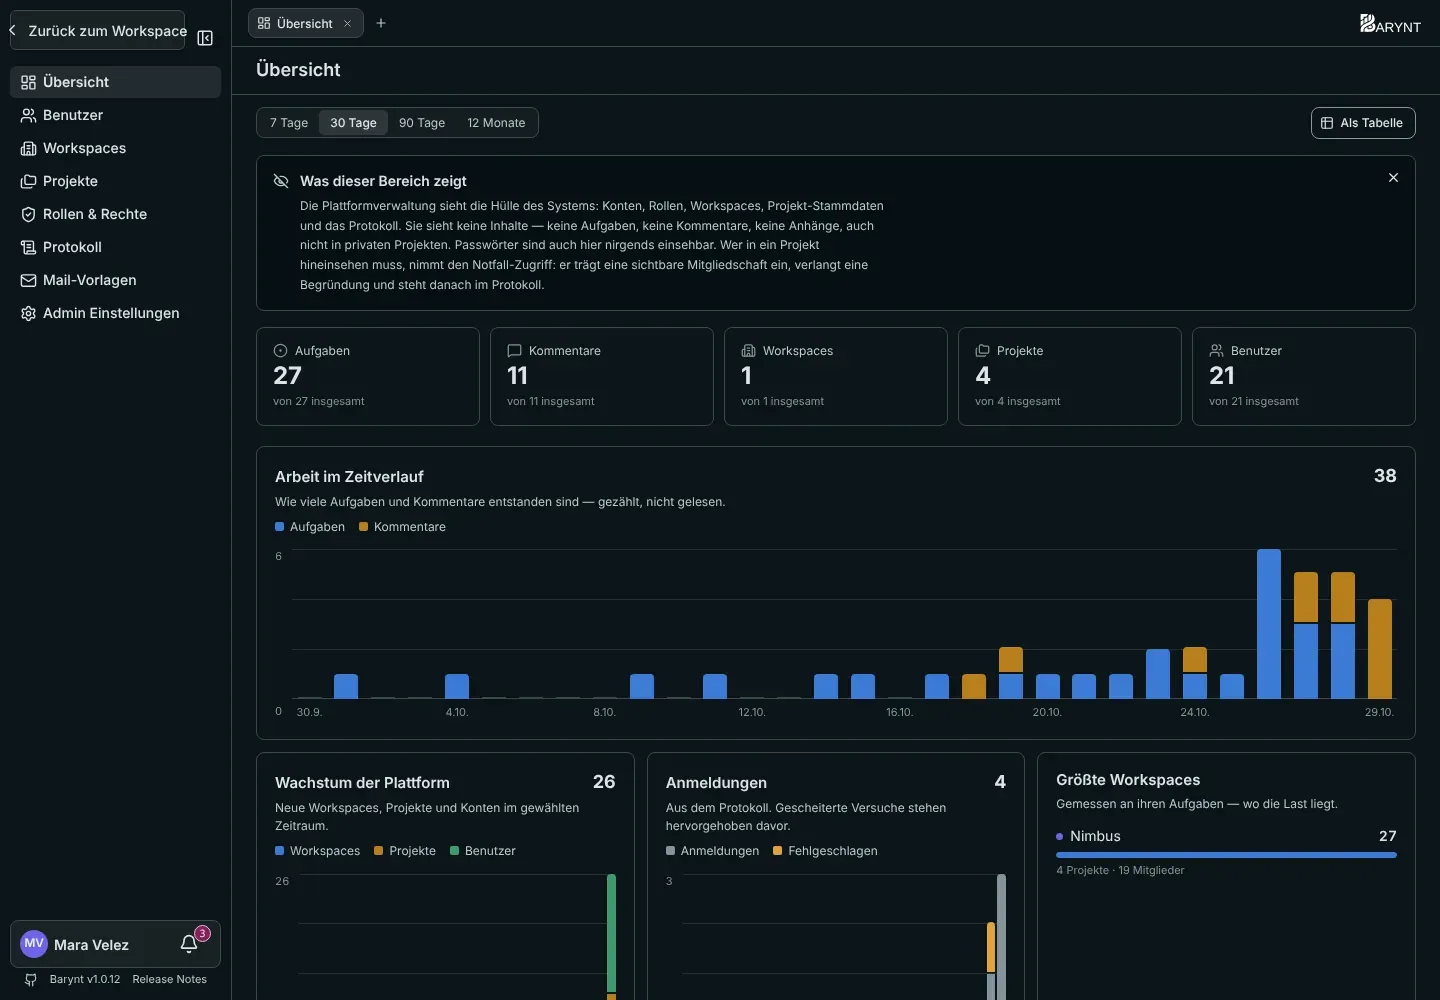Select the 7 Tage time range
This screenshot has height=1000, width=1440.
(289, 123)
